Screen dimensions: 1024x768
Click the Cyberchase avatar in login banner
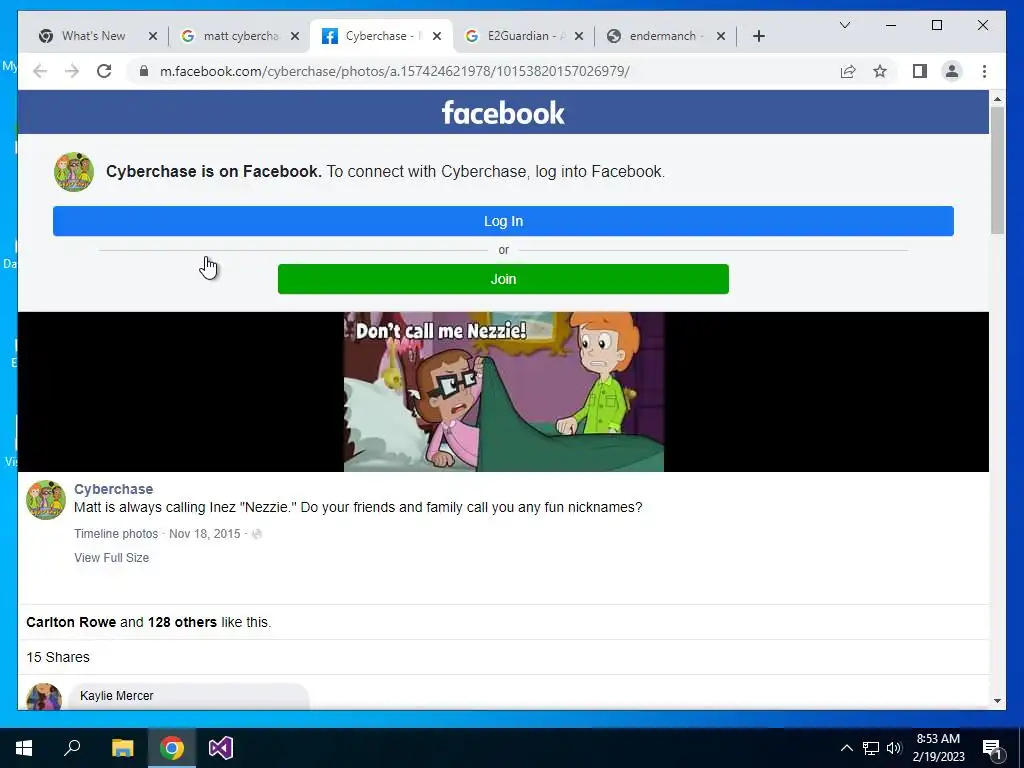coord(74,172)
